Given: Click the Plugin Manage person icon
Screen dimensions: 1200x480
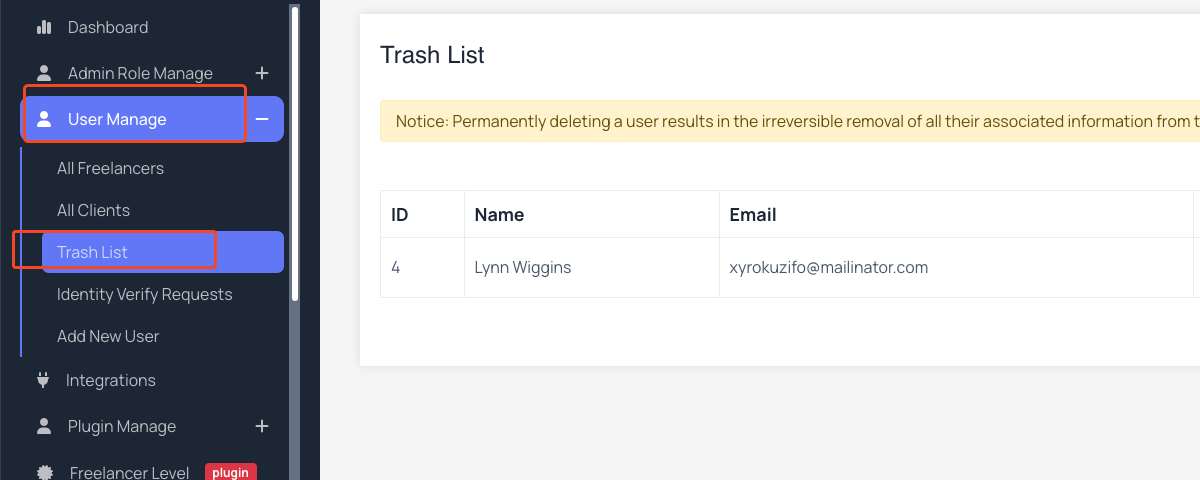Looking at the screenshot, I should [44, 426].
